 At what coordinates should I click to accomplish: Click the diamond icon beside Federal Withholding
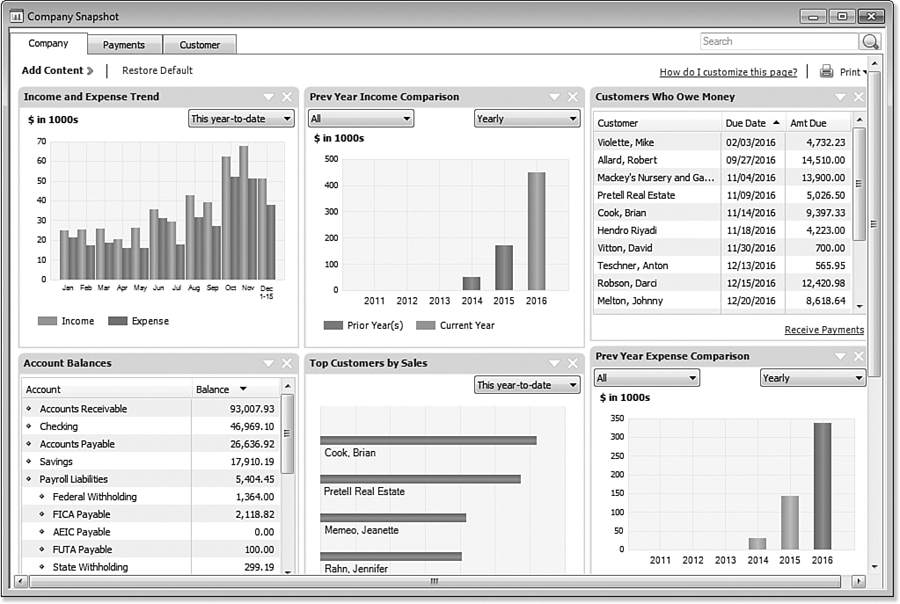[42, 497]
